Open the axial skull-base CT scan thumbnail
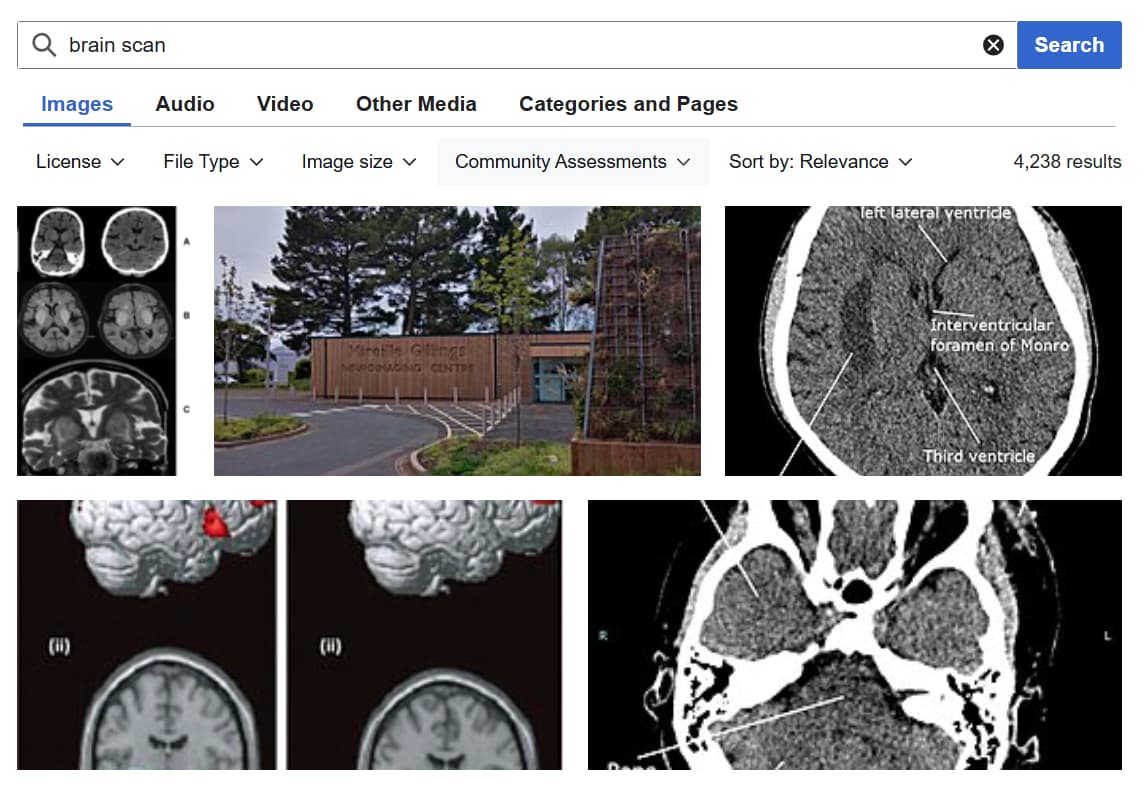1145x785 pixels. click(854, 635)
